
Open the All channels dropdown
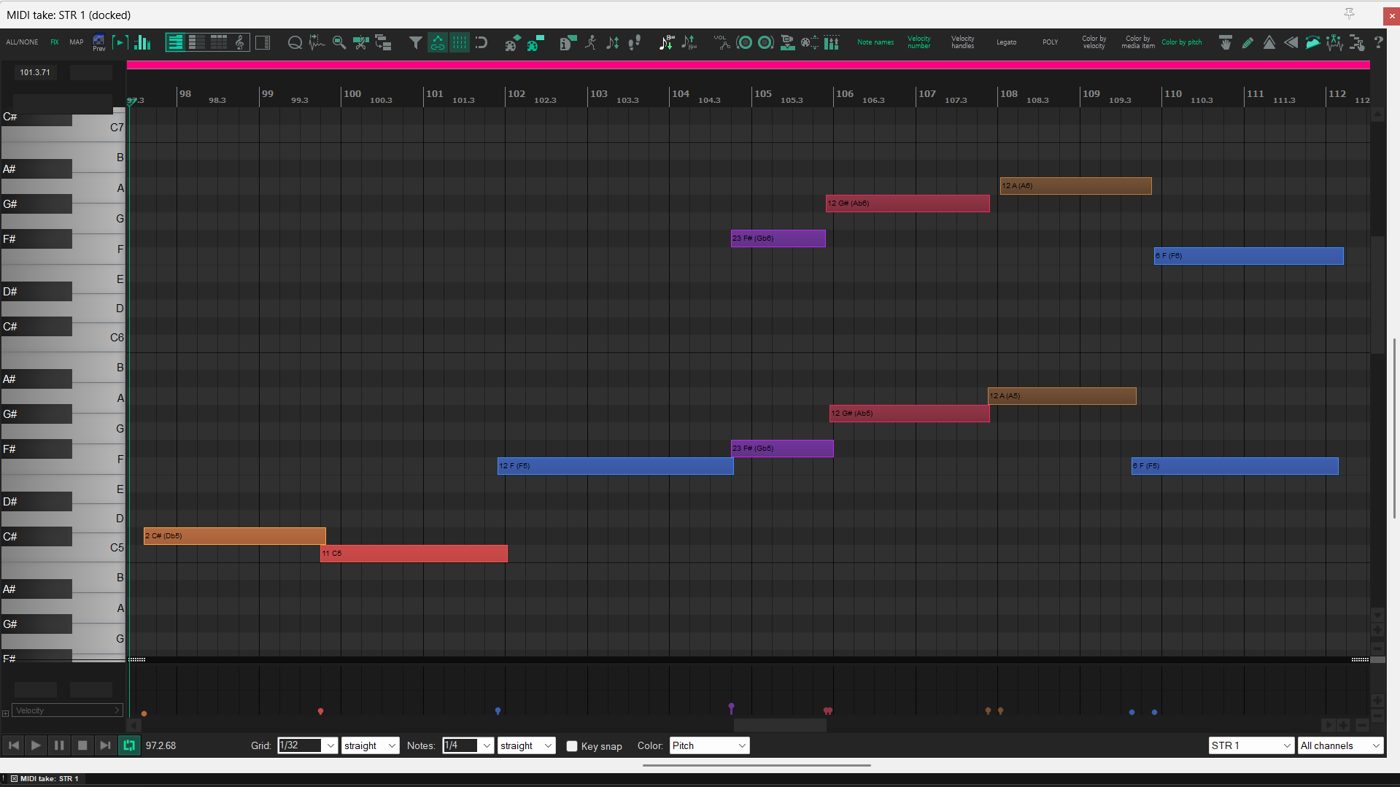click(x=1340, y=745)
